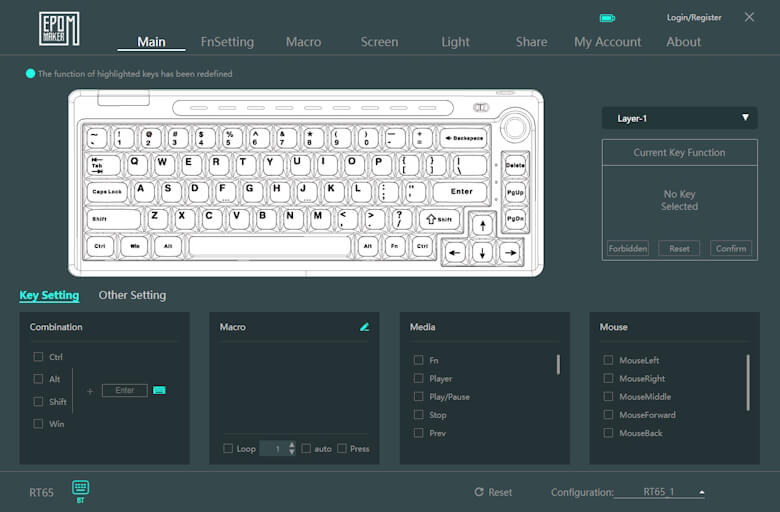Click the rotary knob on keyboard

pos(516,128)
